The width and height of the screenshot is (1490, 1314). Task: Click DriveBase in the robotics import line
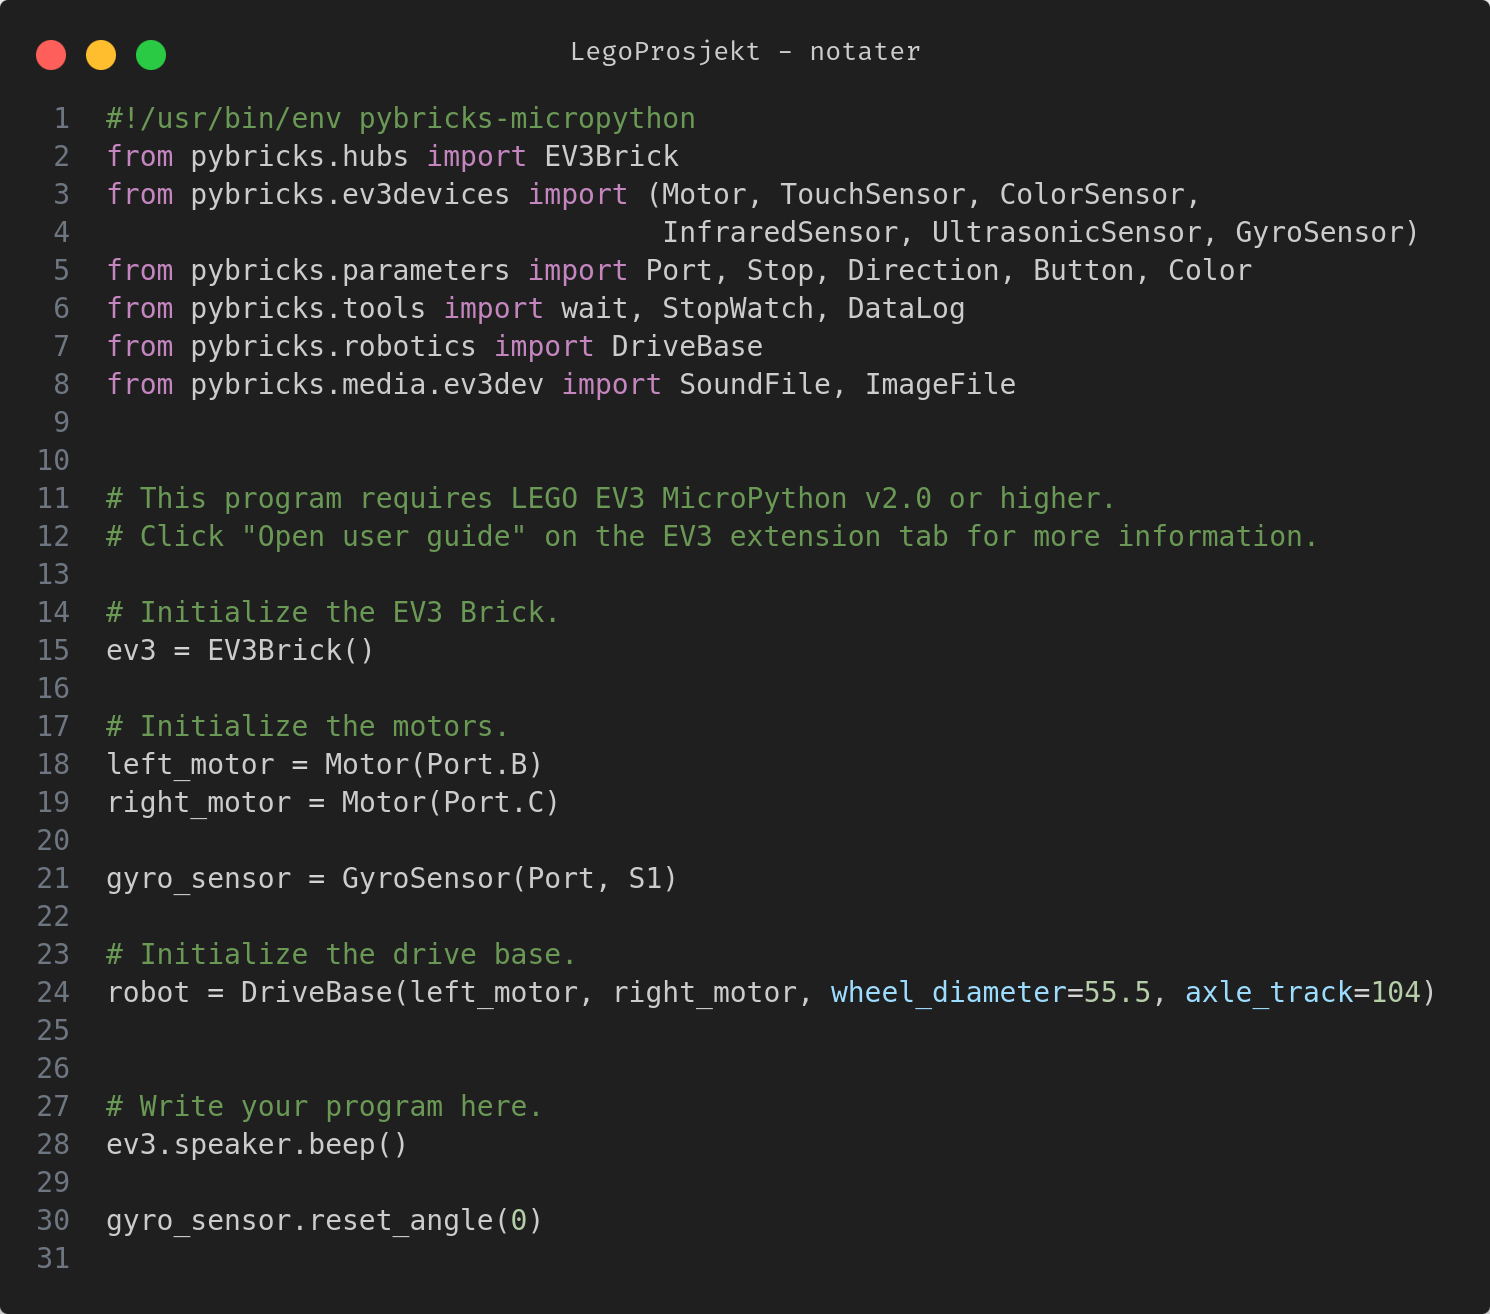pyautogui.click(x=686, y=347)
